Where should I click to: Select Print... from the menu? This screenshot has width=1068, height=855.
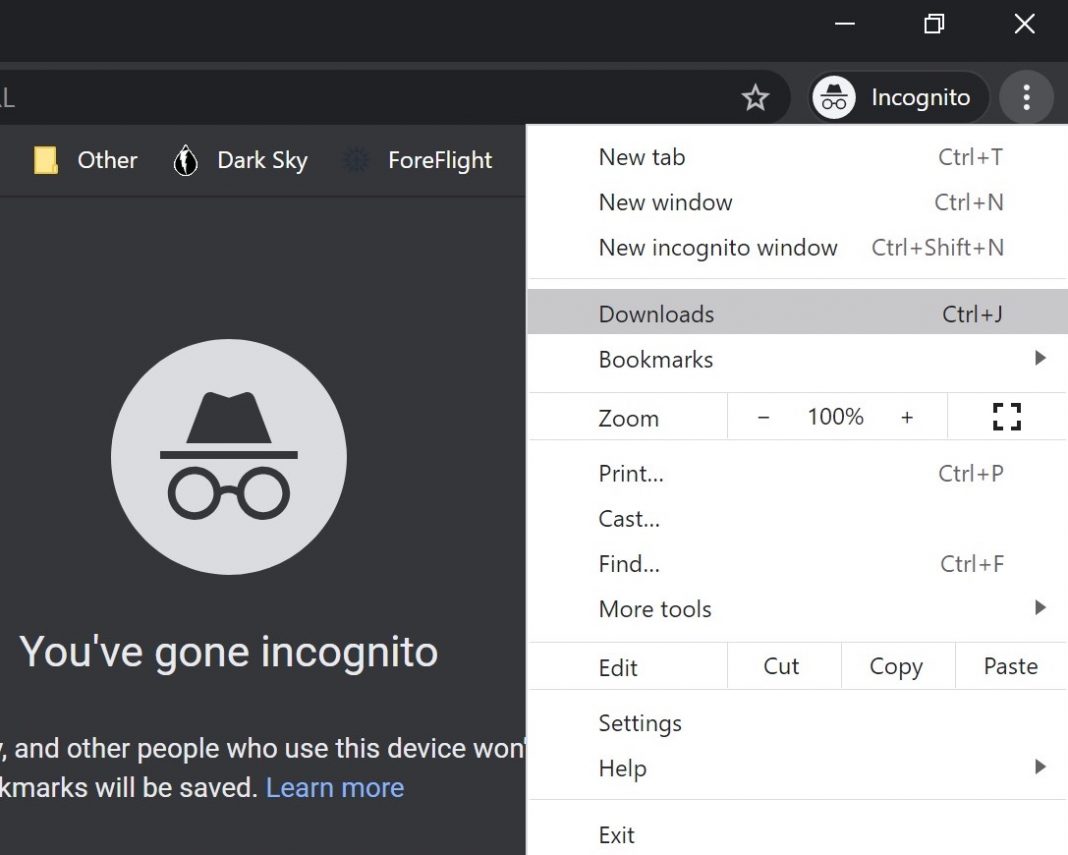coord(798,473)
